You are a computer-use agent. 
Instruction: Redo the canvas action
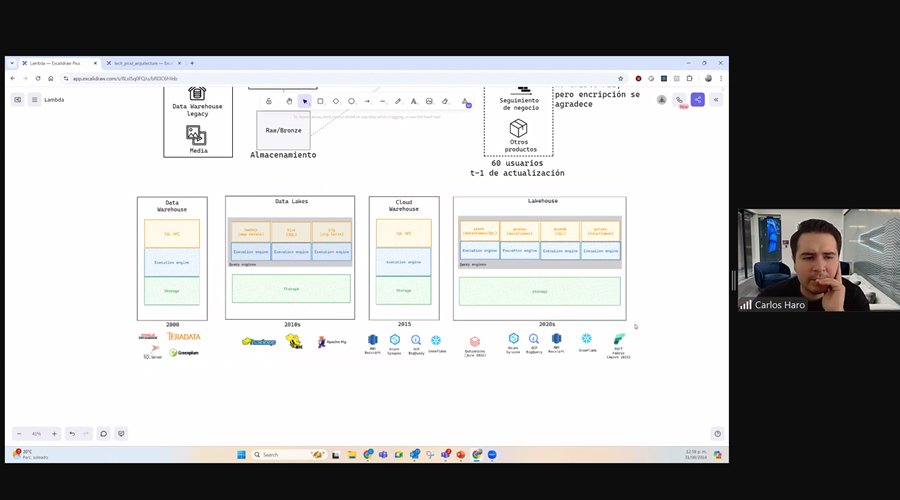pos(86,434)
